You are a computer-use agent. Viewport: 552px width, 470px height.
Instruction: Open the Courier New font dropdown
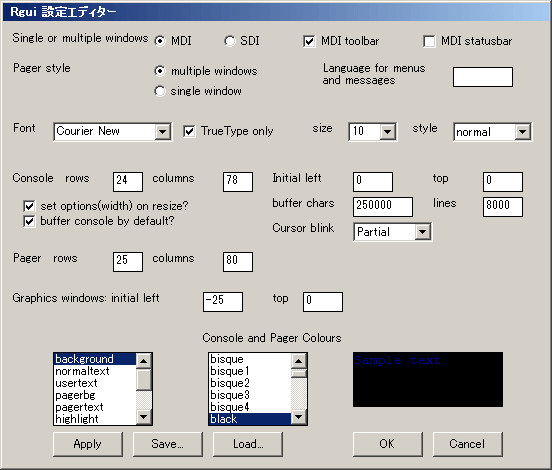162,132
